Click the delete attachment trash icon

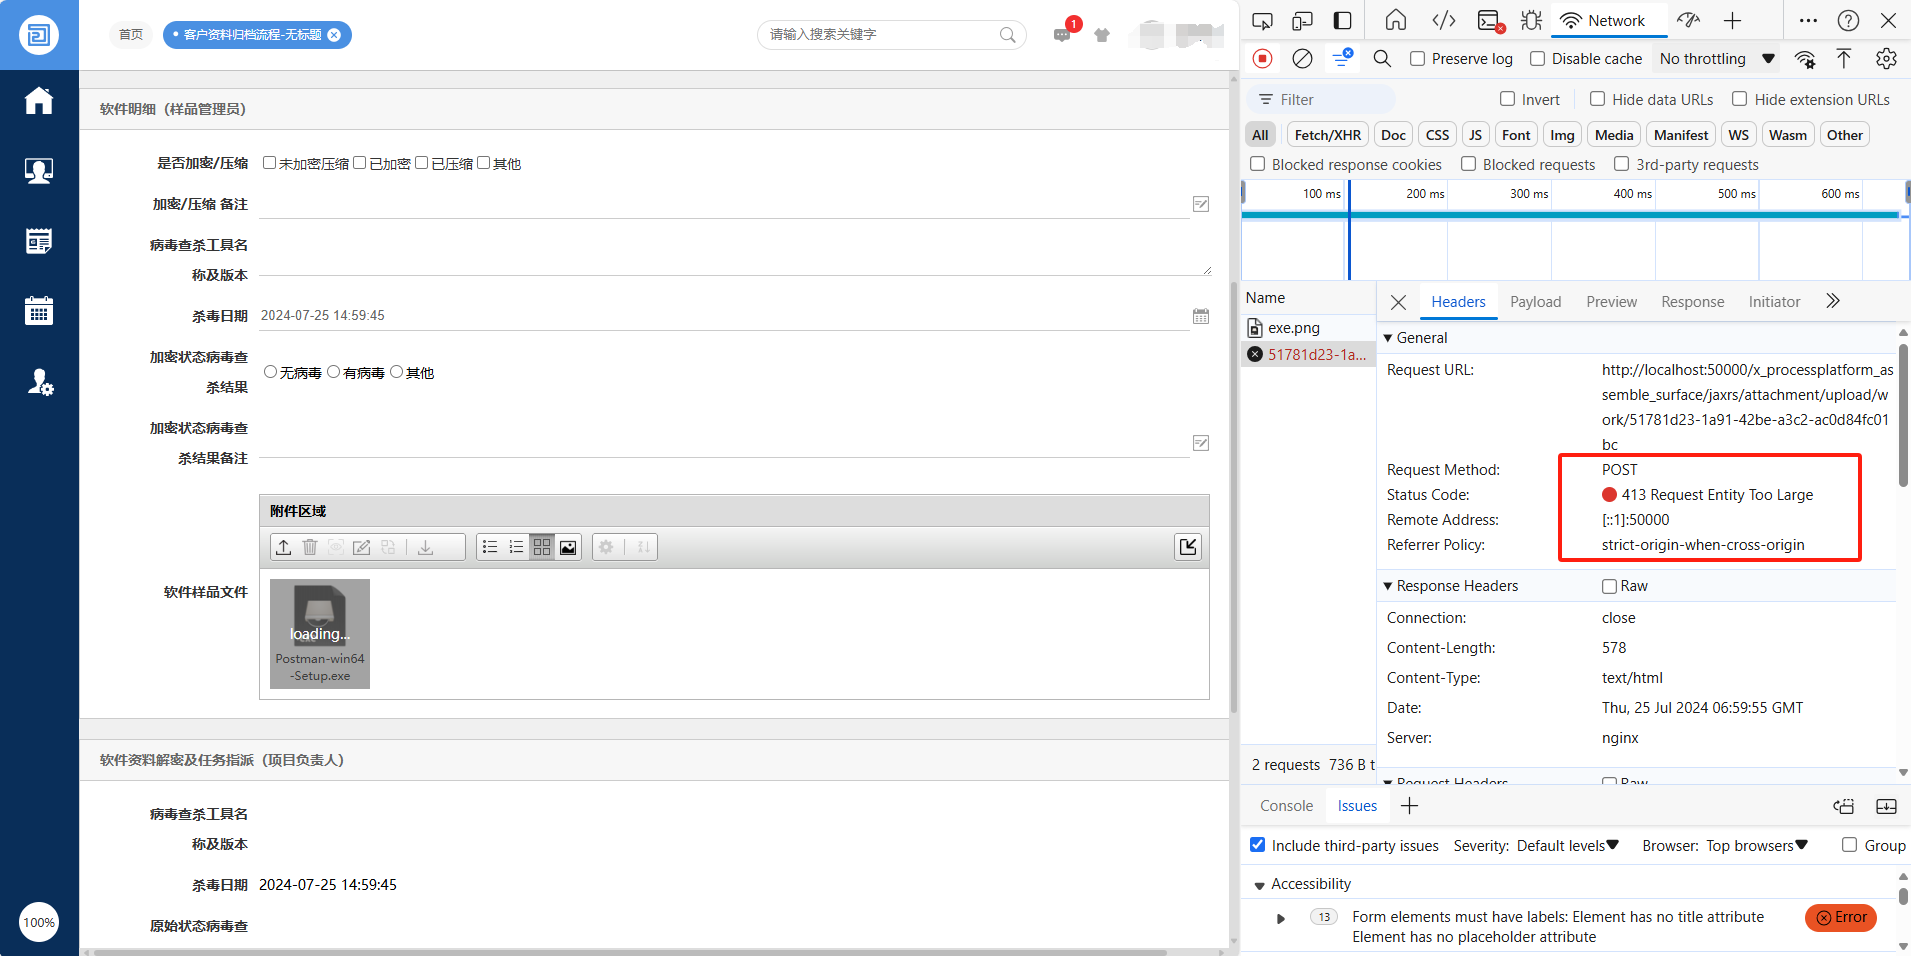tap(310, 547)
